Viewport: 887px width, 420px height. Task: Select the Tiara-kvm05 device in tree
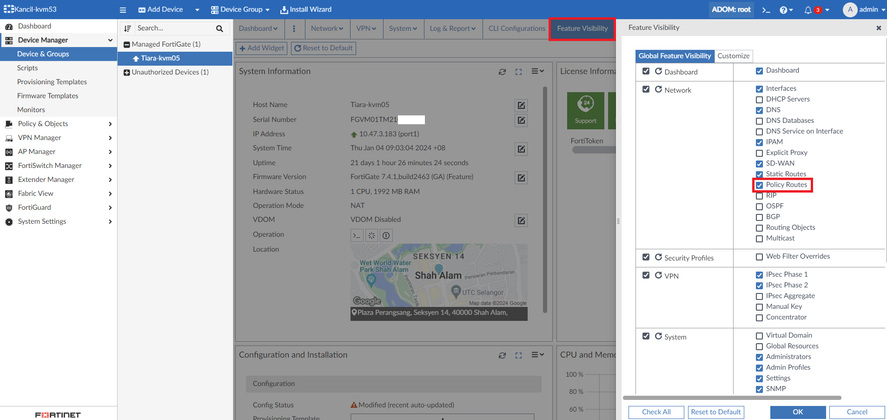175,58
